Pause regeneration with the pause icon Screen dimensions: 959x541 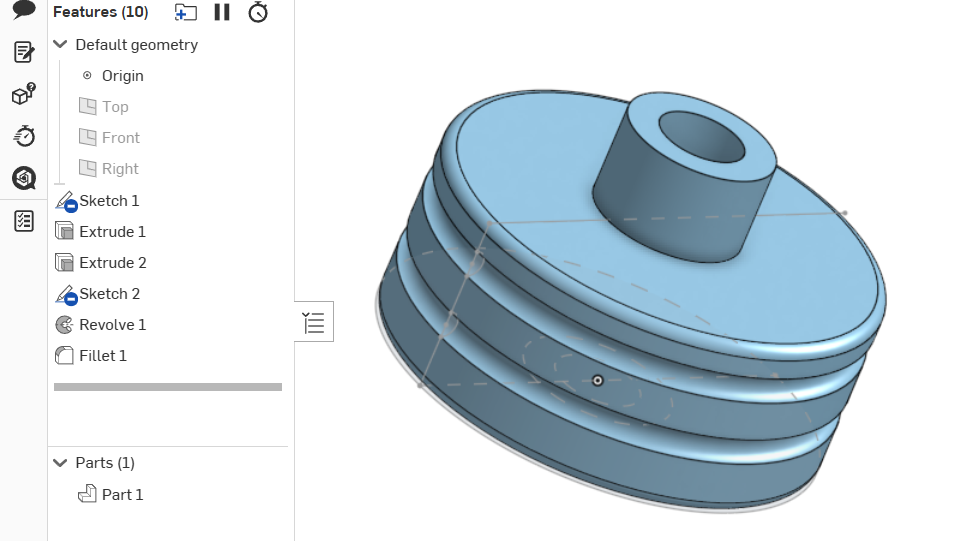[222, 12]
